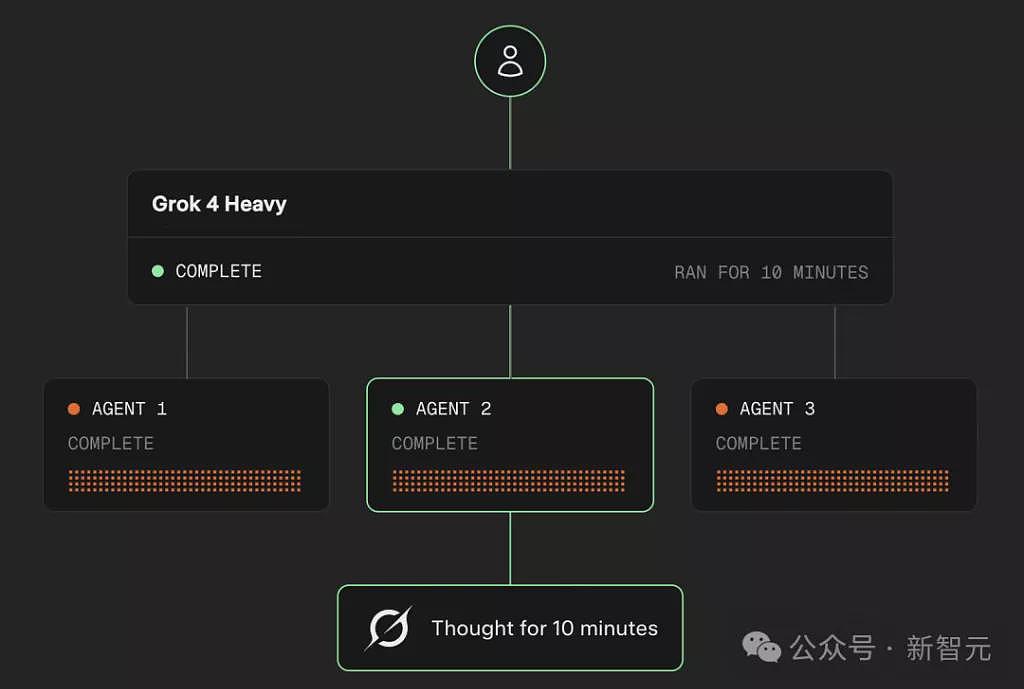
Task: Open the Agent 3 card
Action: pos(834,445)
